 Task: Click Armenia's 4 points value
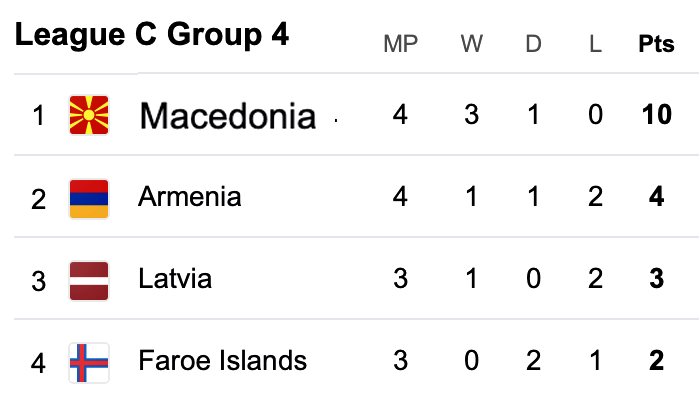656,197
